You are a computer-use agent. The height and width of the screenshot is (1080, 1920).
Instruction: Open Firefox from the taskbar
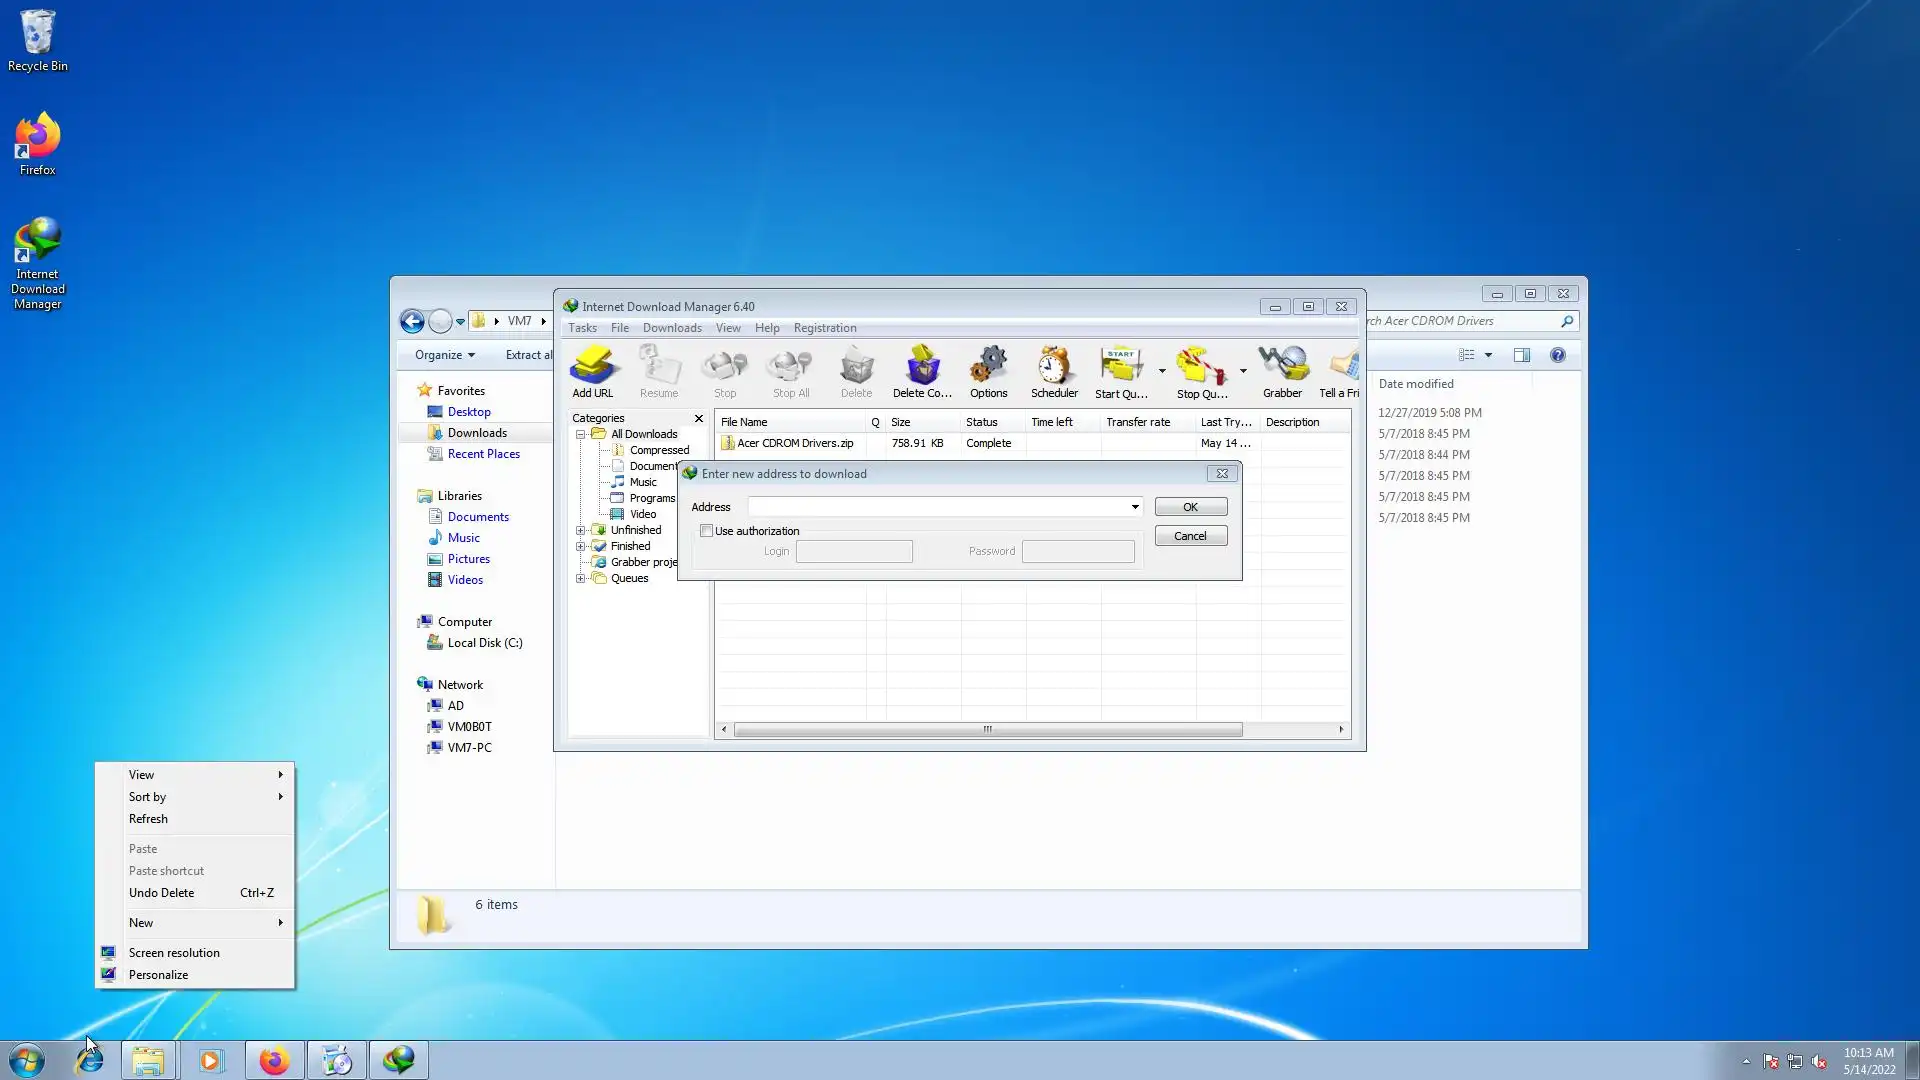(274, 1060)
